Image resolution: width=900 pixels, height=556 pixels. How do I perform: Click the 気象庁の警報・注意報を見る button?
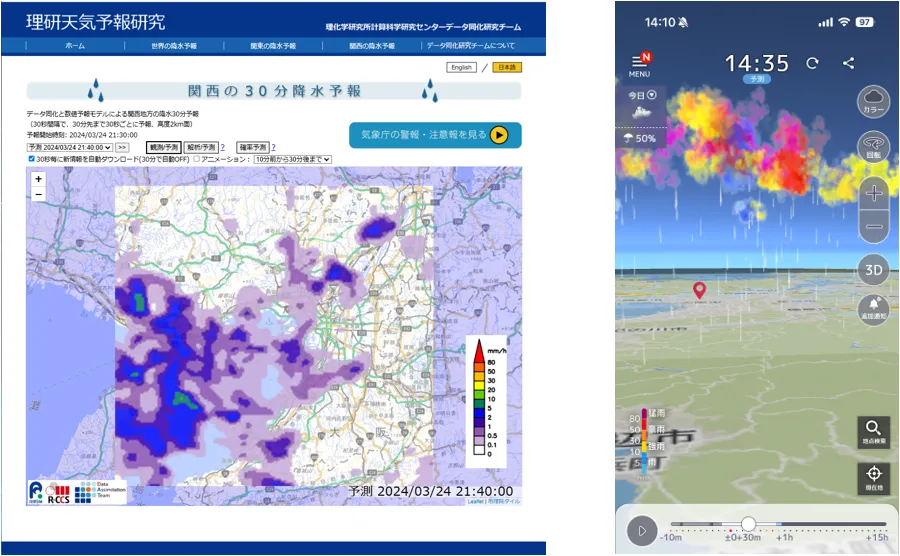[435, 135]
